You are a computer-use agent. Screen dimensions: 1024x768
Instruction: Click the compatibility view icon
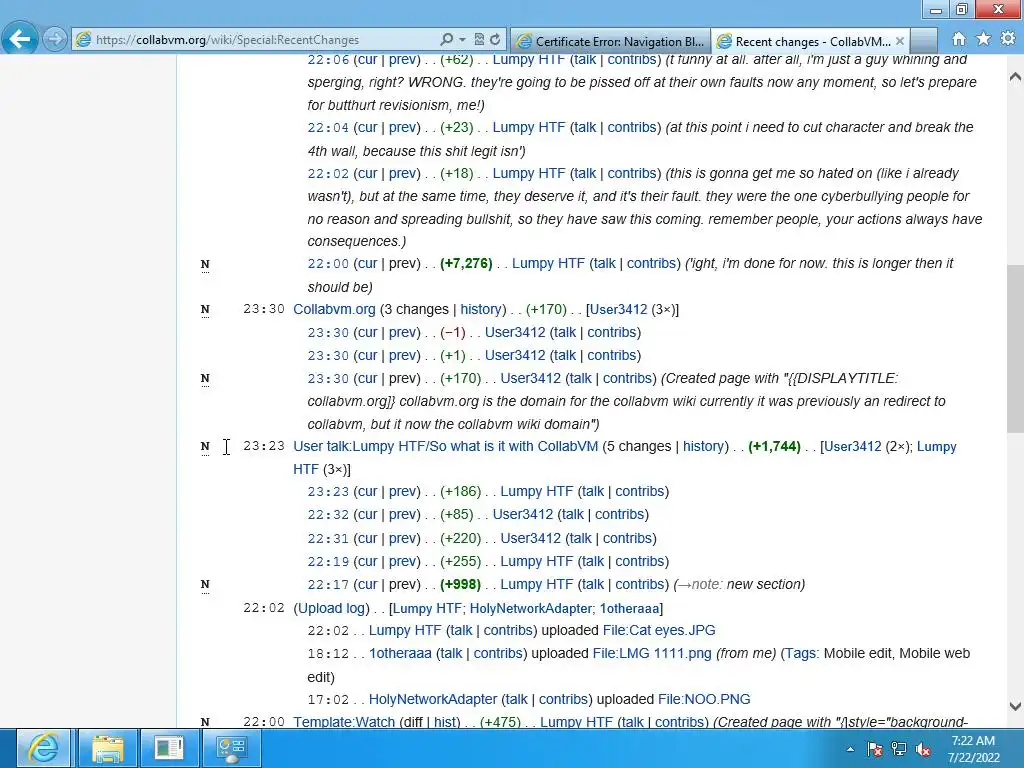(479, 39)
